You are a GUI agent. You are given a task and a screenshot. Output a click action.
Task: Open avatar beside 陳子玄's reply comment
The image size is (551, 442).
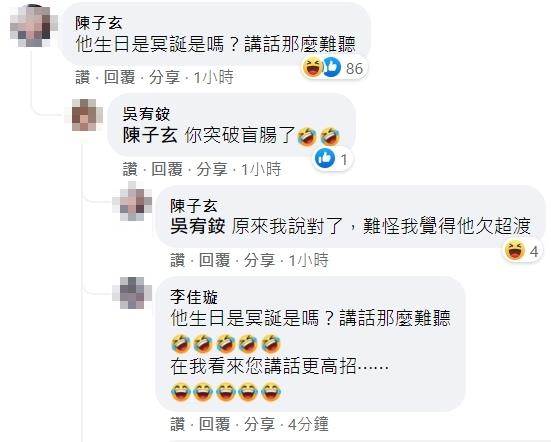[x=132, y=202]
